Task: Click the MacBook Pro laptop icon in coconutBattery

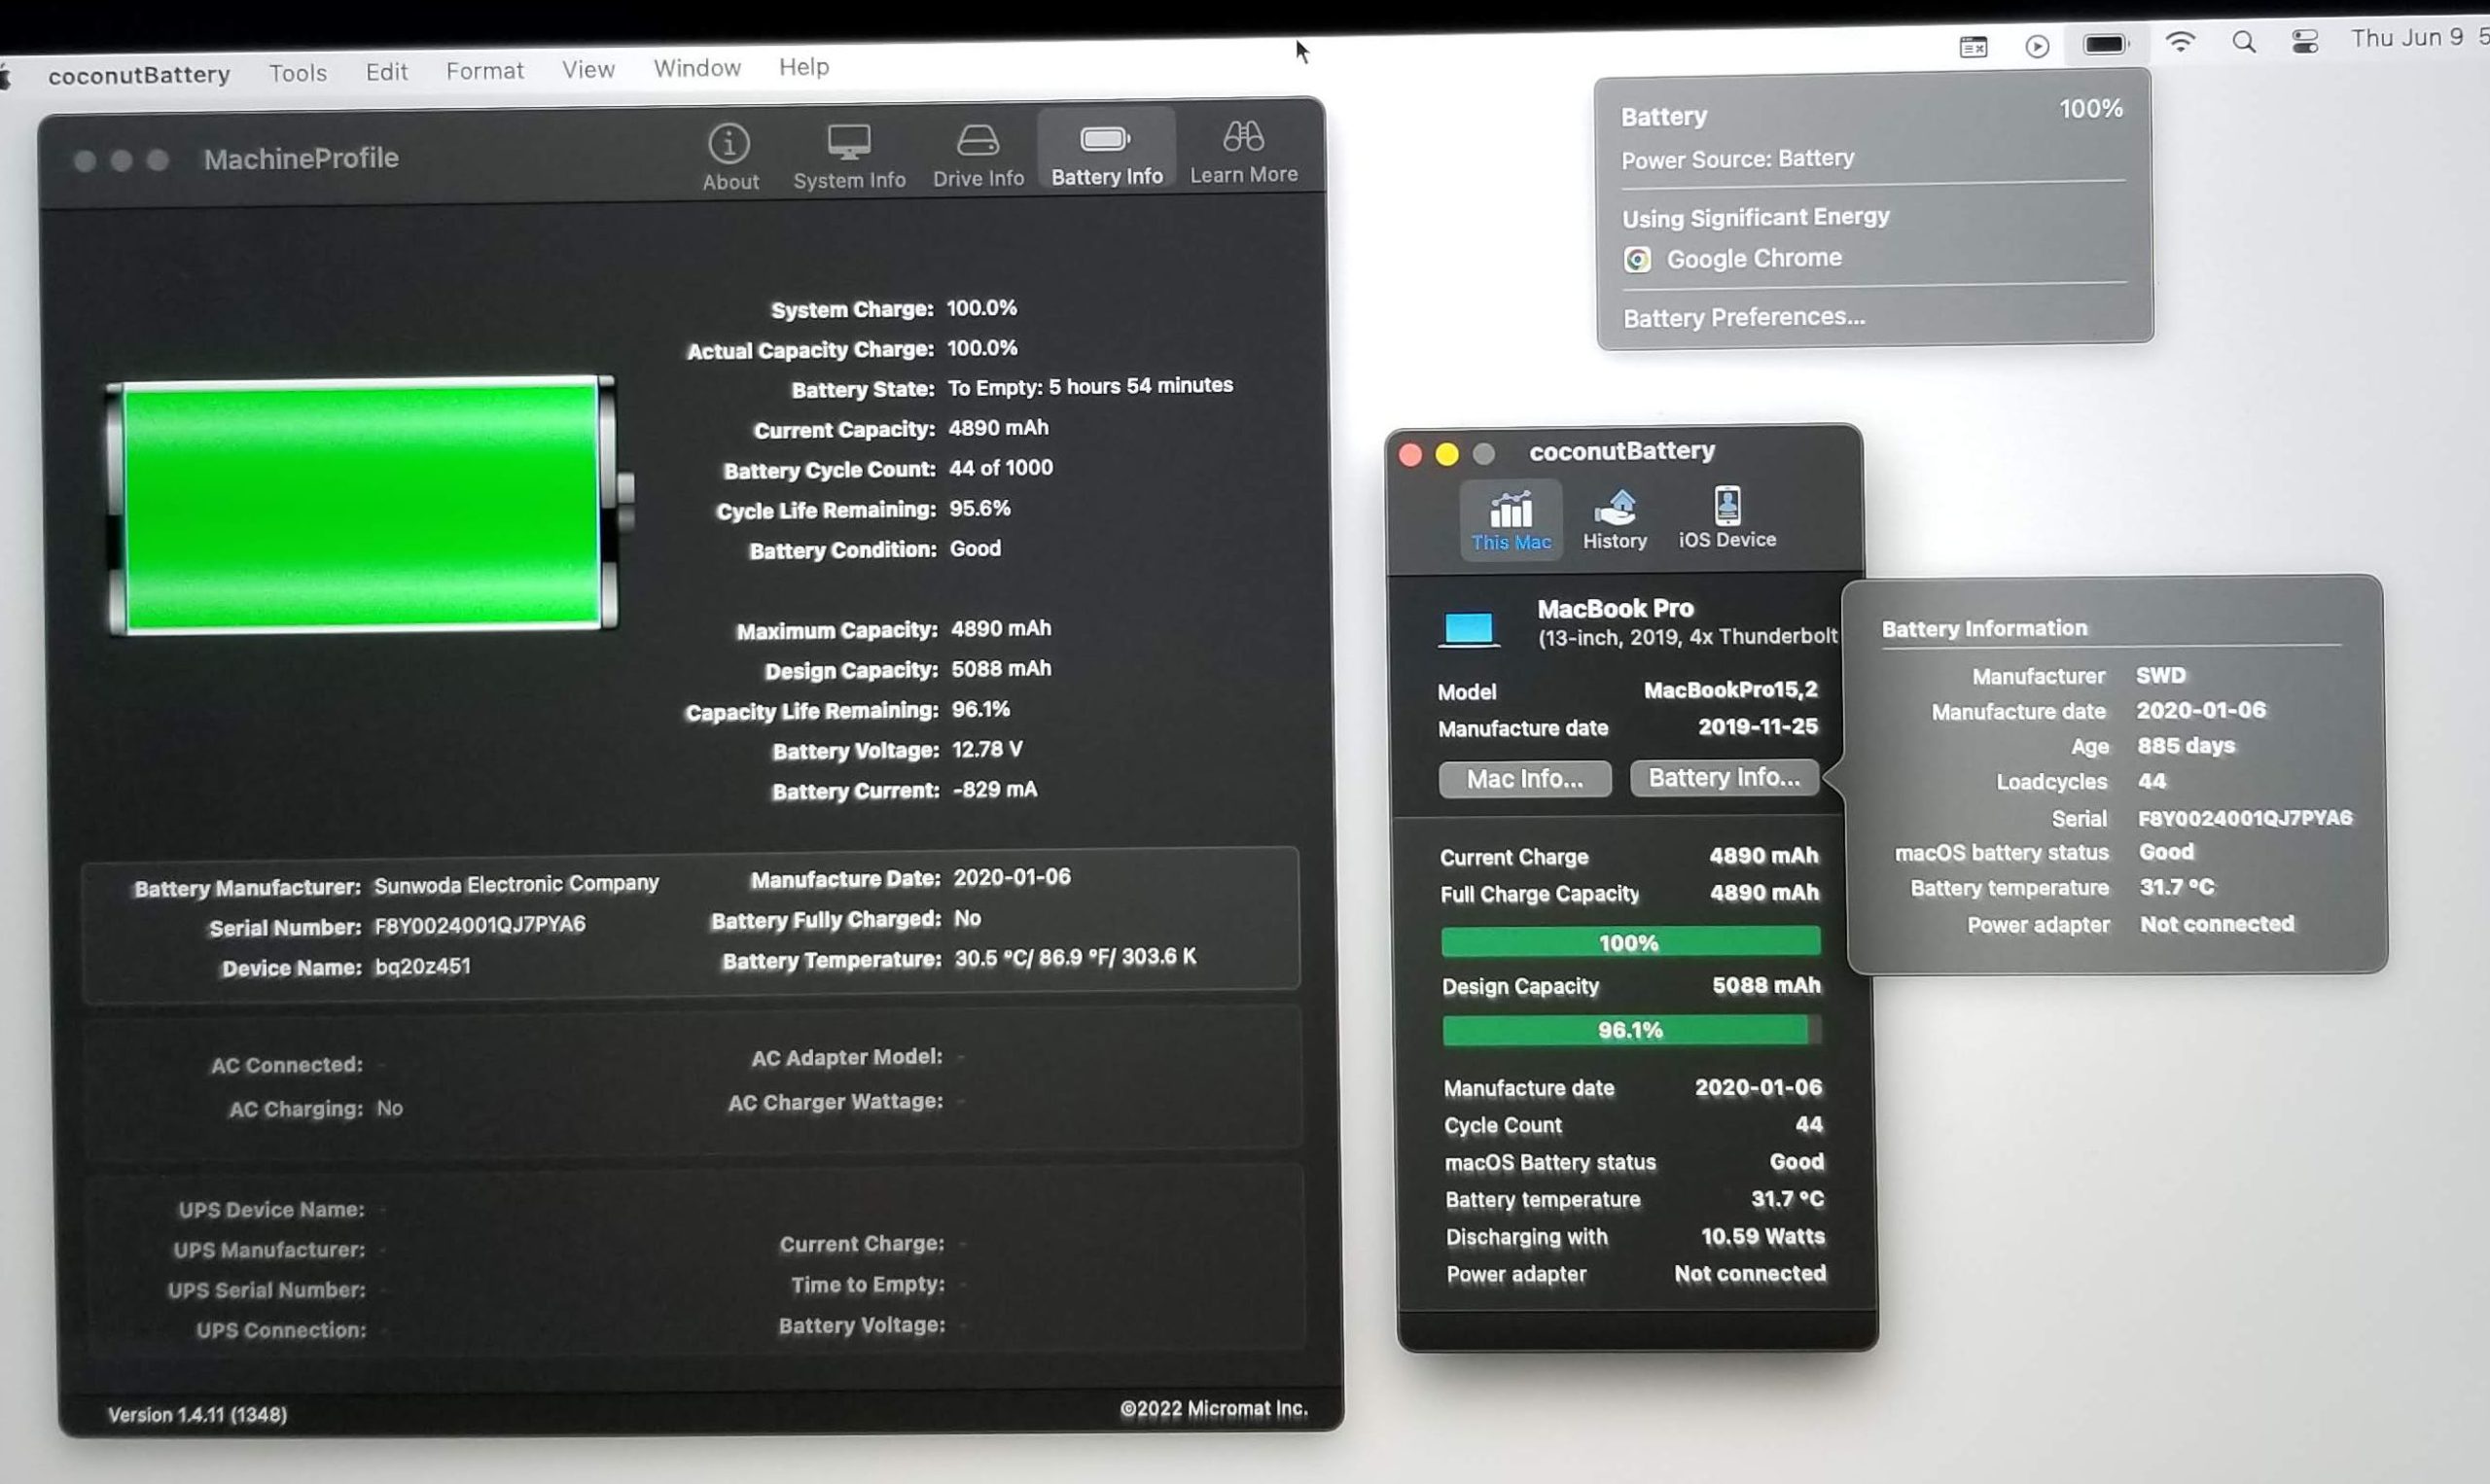Action: (1468, 630)
